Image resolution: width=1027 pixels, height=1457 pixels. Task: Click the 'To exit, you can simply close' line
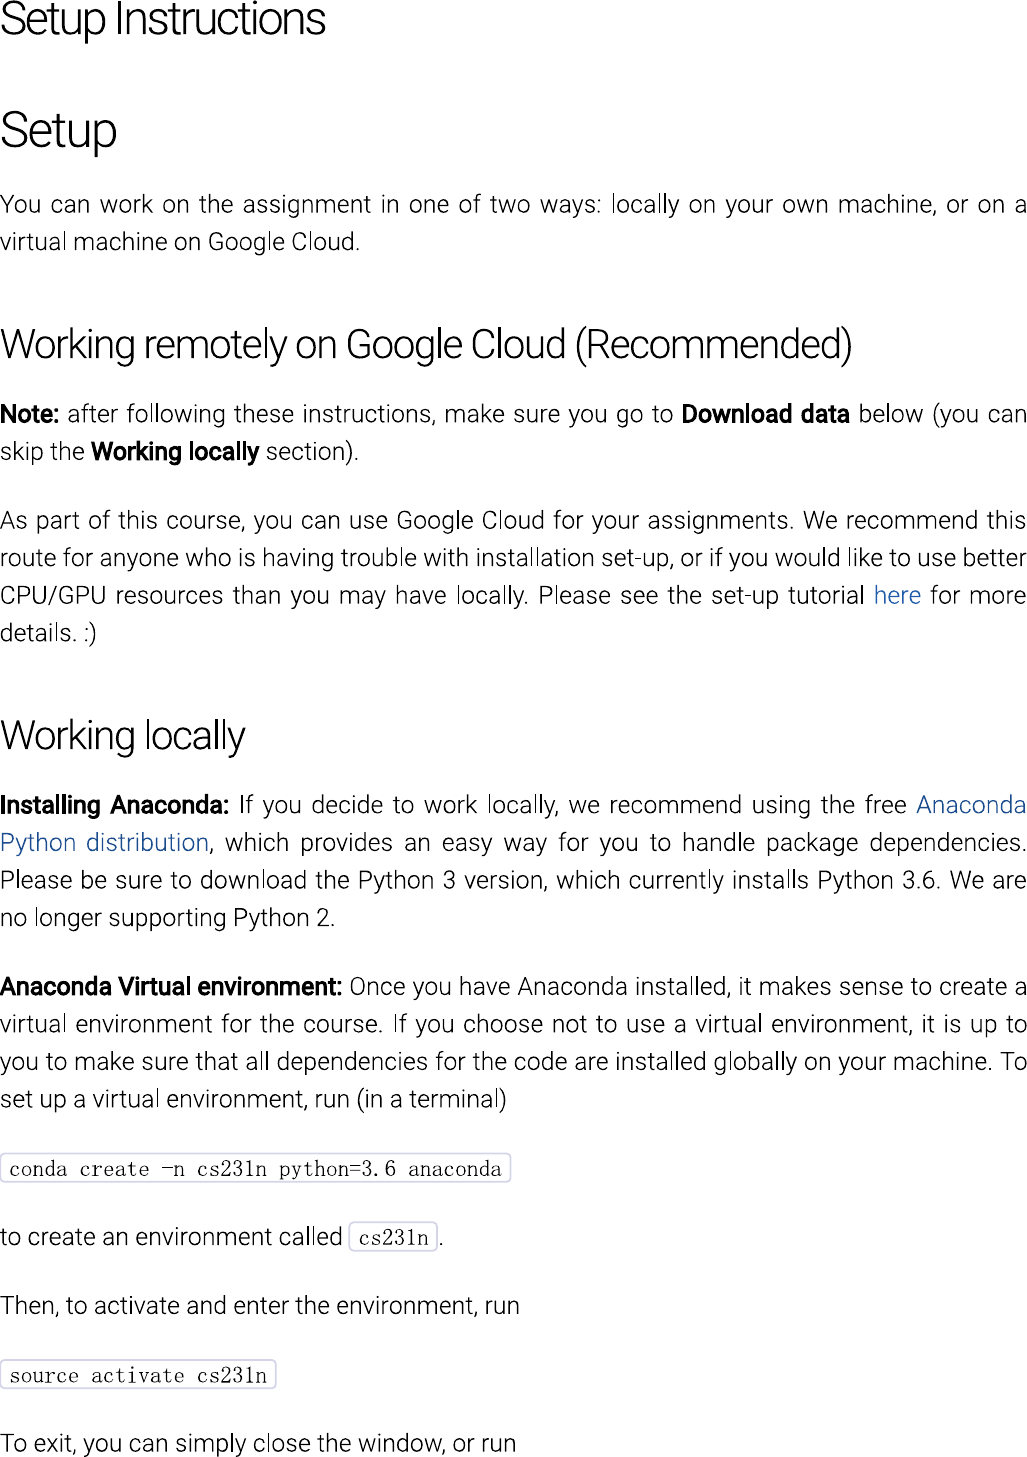(x=258, y=1443)
